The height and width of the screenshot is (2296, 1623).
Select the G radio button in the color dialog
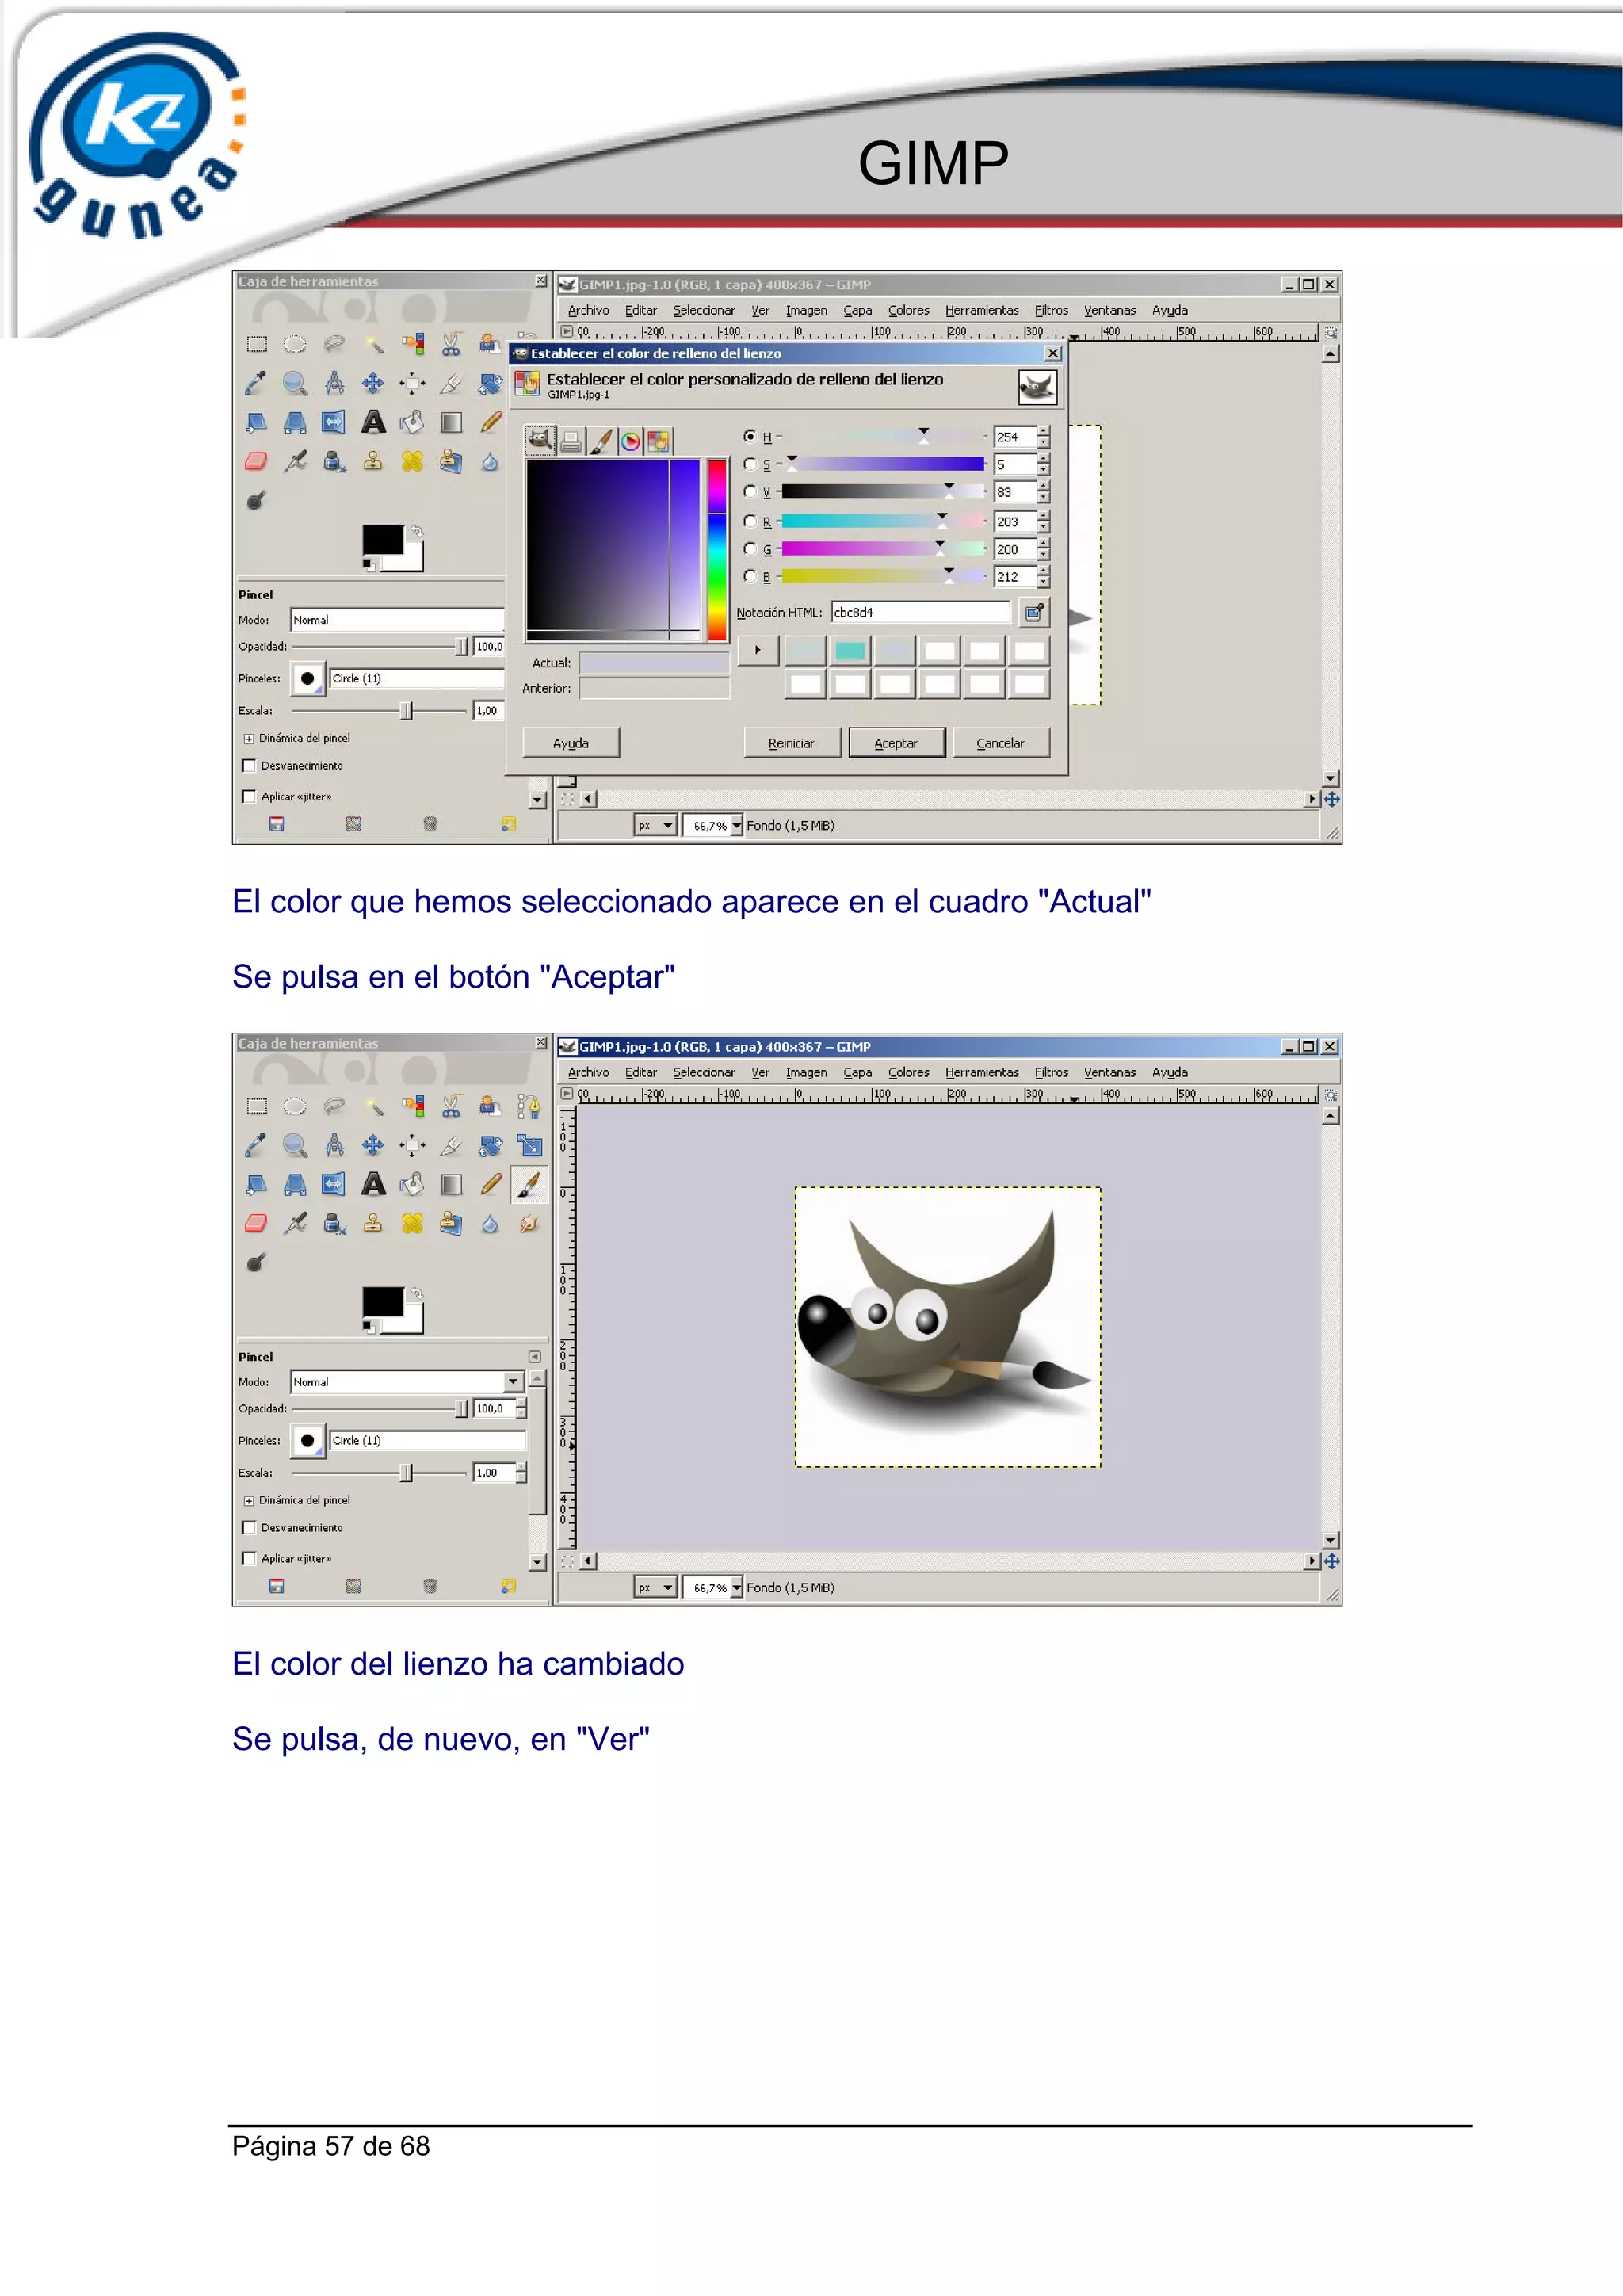click(750, 549)
